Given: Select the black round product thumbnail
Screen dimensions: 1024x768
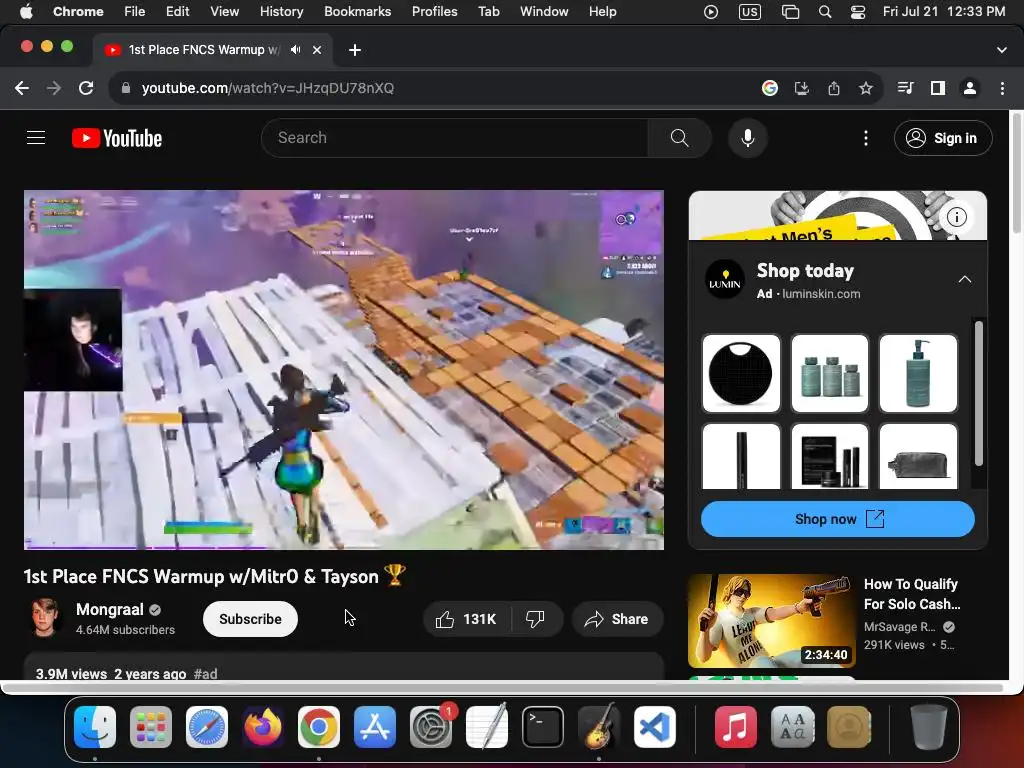Looking at the screenshot, I should [x=741, y=374].
